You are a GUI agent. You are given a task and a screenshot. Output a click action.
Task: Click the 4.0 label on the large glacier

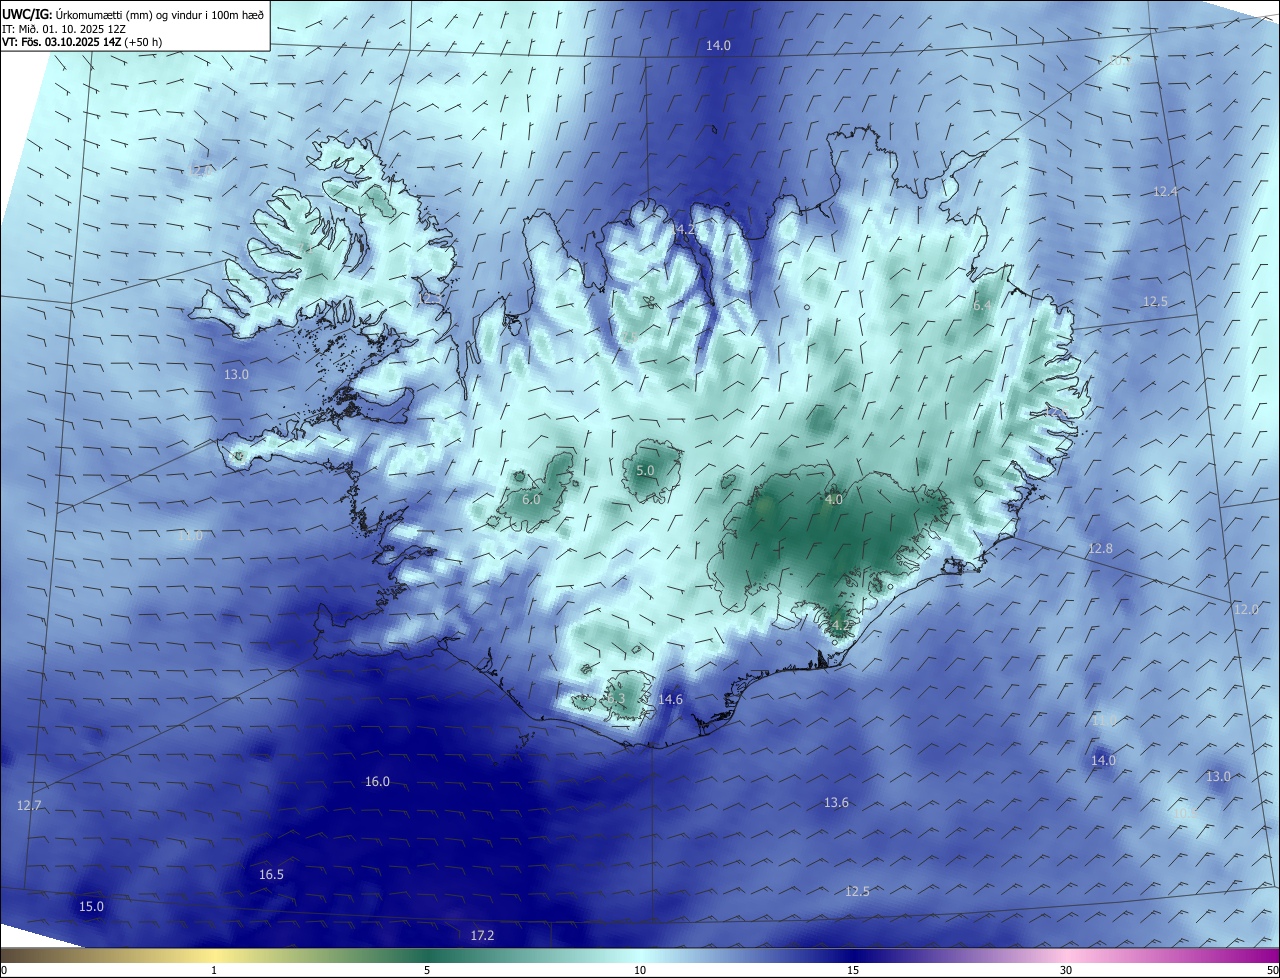833,499
